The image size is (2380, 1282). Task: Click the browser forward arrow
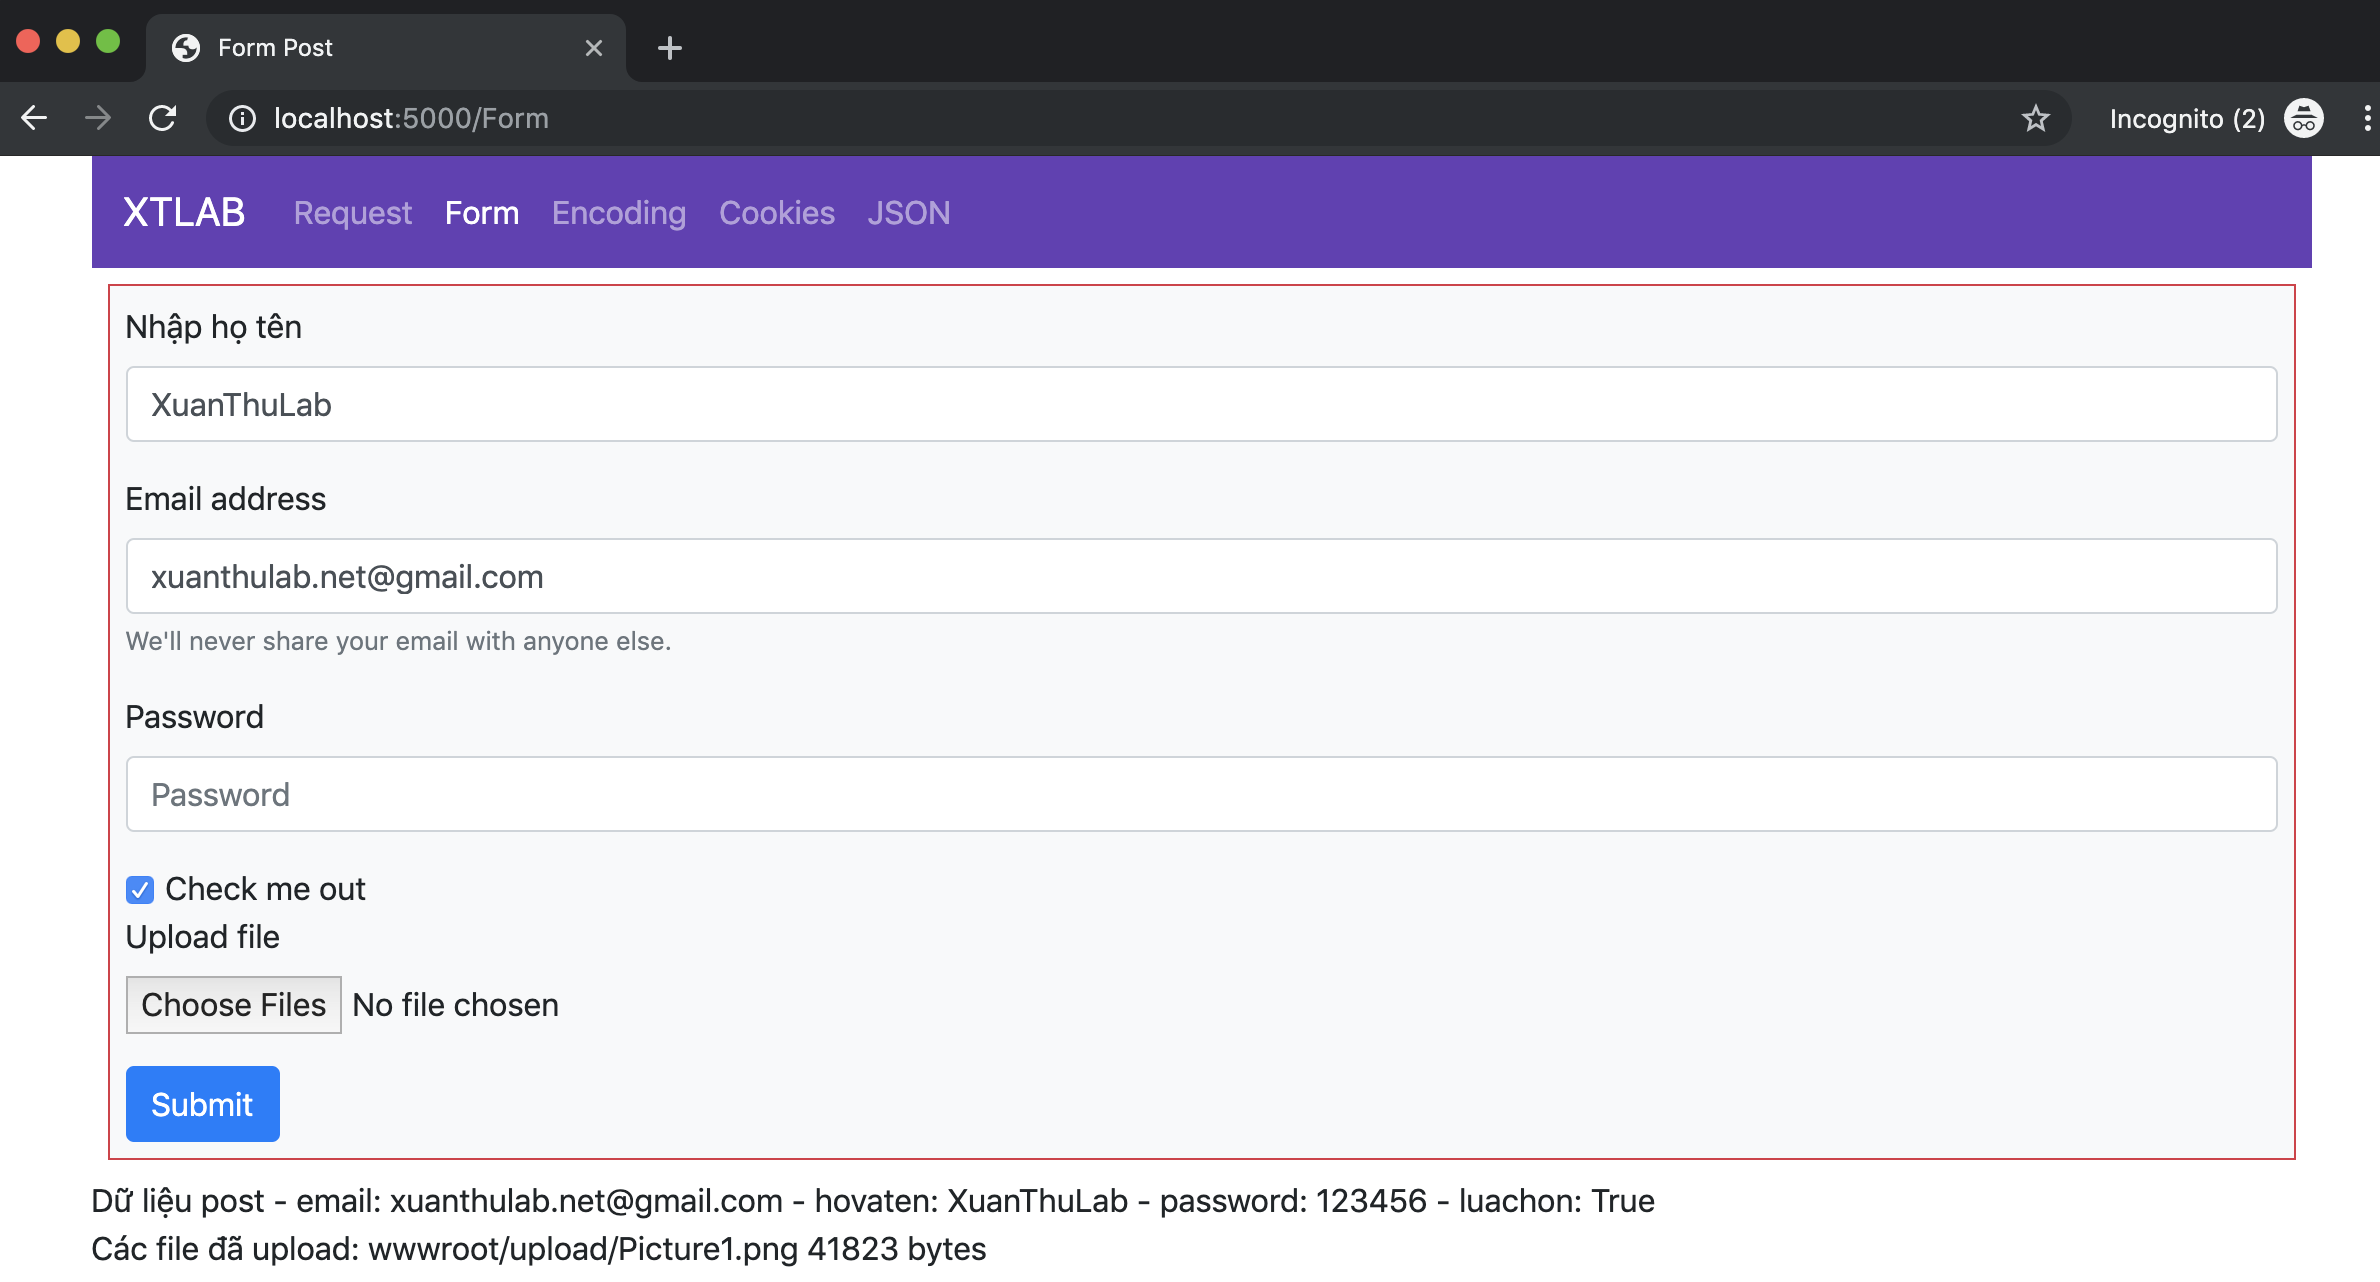pyautogui.click(x=98, y=118)
